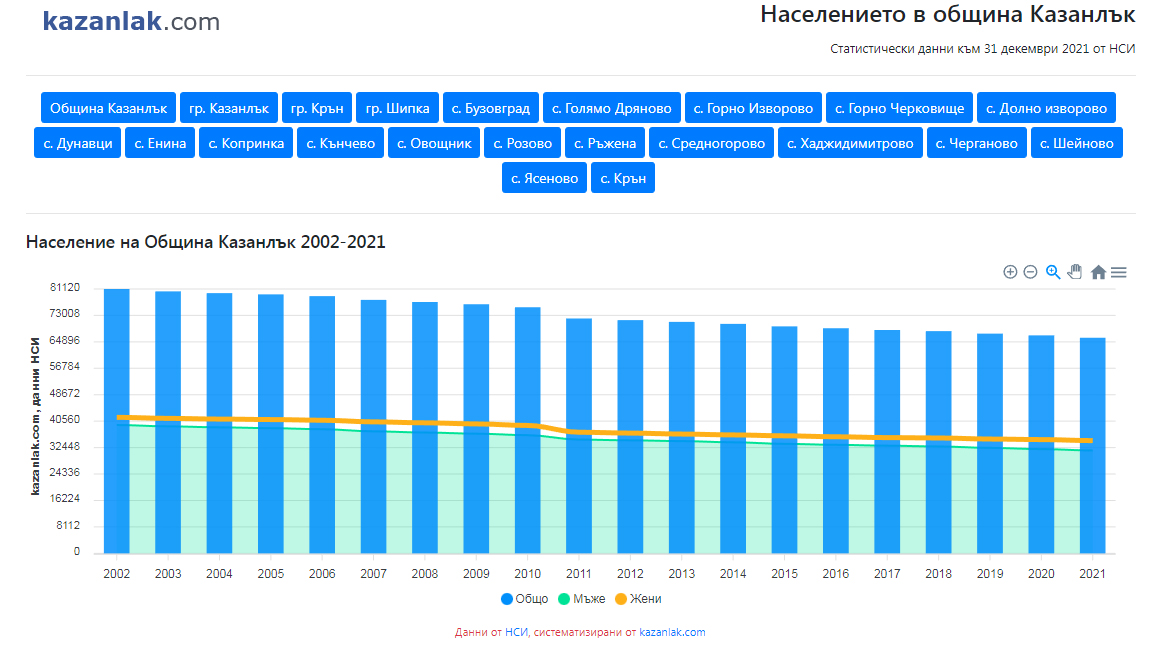Click the chart zoom in icon
1160x651 pixels.
pyautogui.click(x=1010, y=272)
